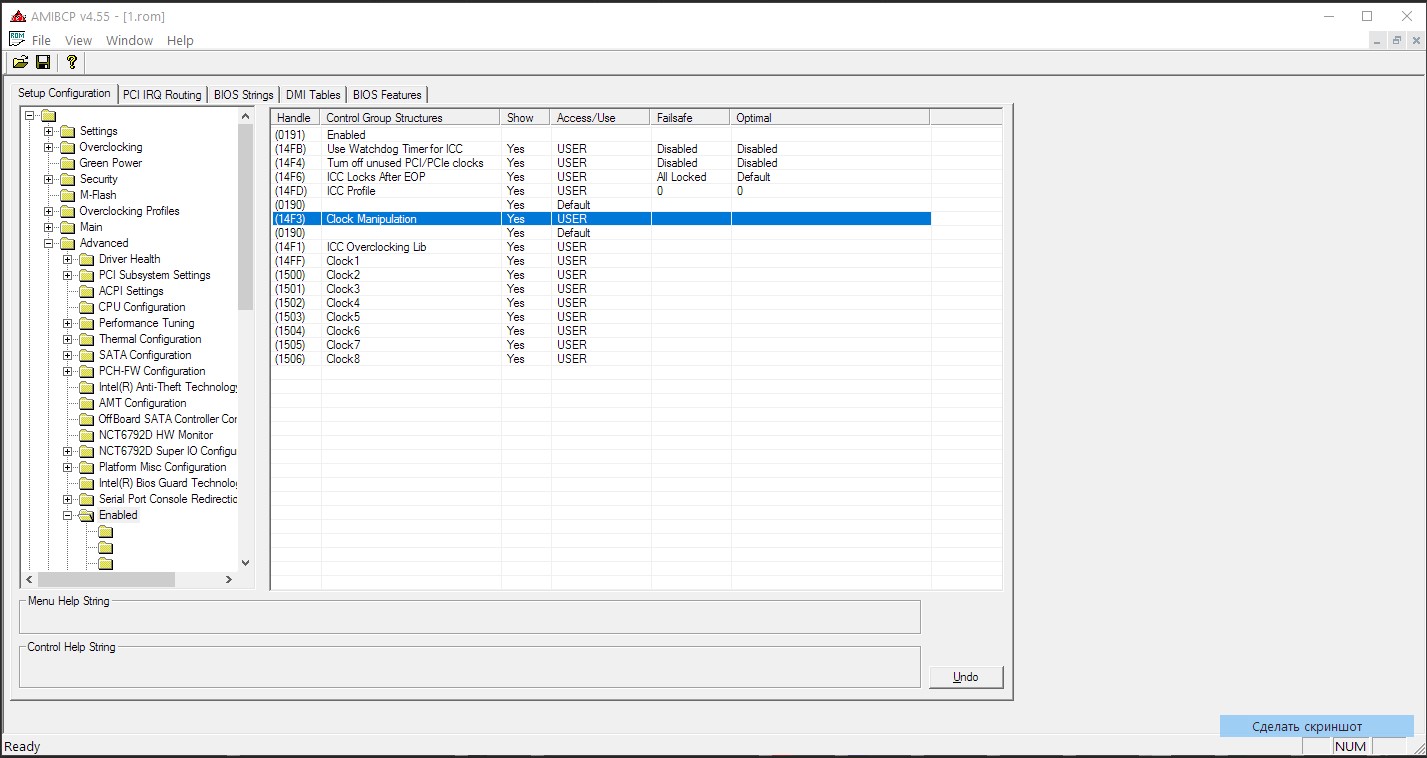Click the Security folder icon

tap(68, 179)
